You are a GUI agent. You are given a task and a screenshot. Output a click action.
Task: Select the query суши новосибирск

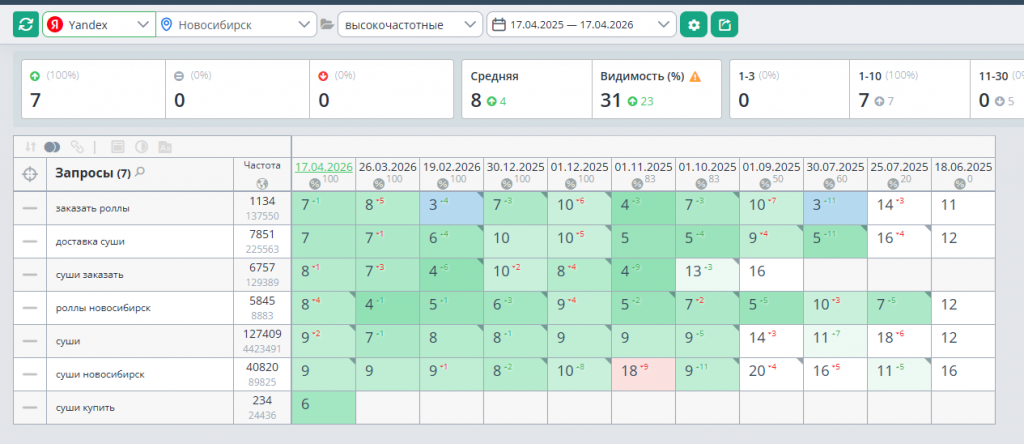click(x=100, y=375)
